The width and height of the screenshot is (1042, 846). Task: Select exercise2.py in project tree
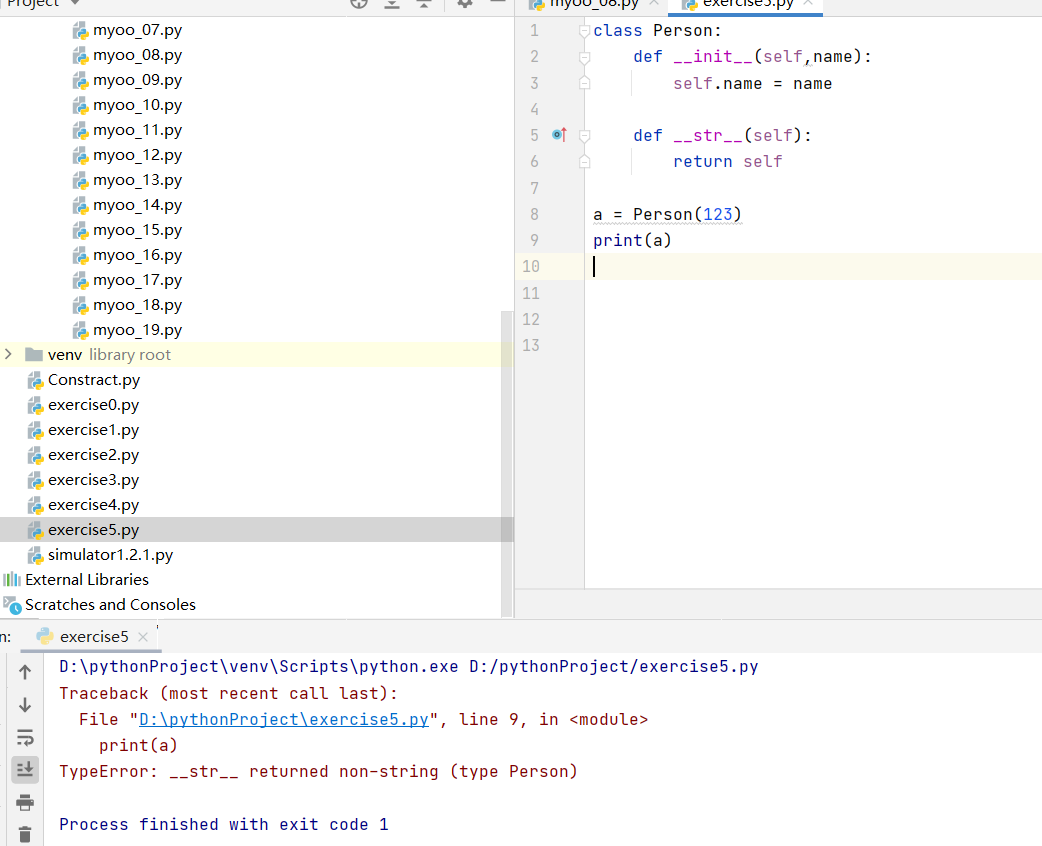pyautogui.click(x=84, y=455)
